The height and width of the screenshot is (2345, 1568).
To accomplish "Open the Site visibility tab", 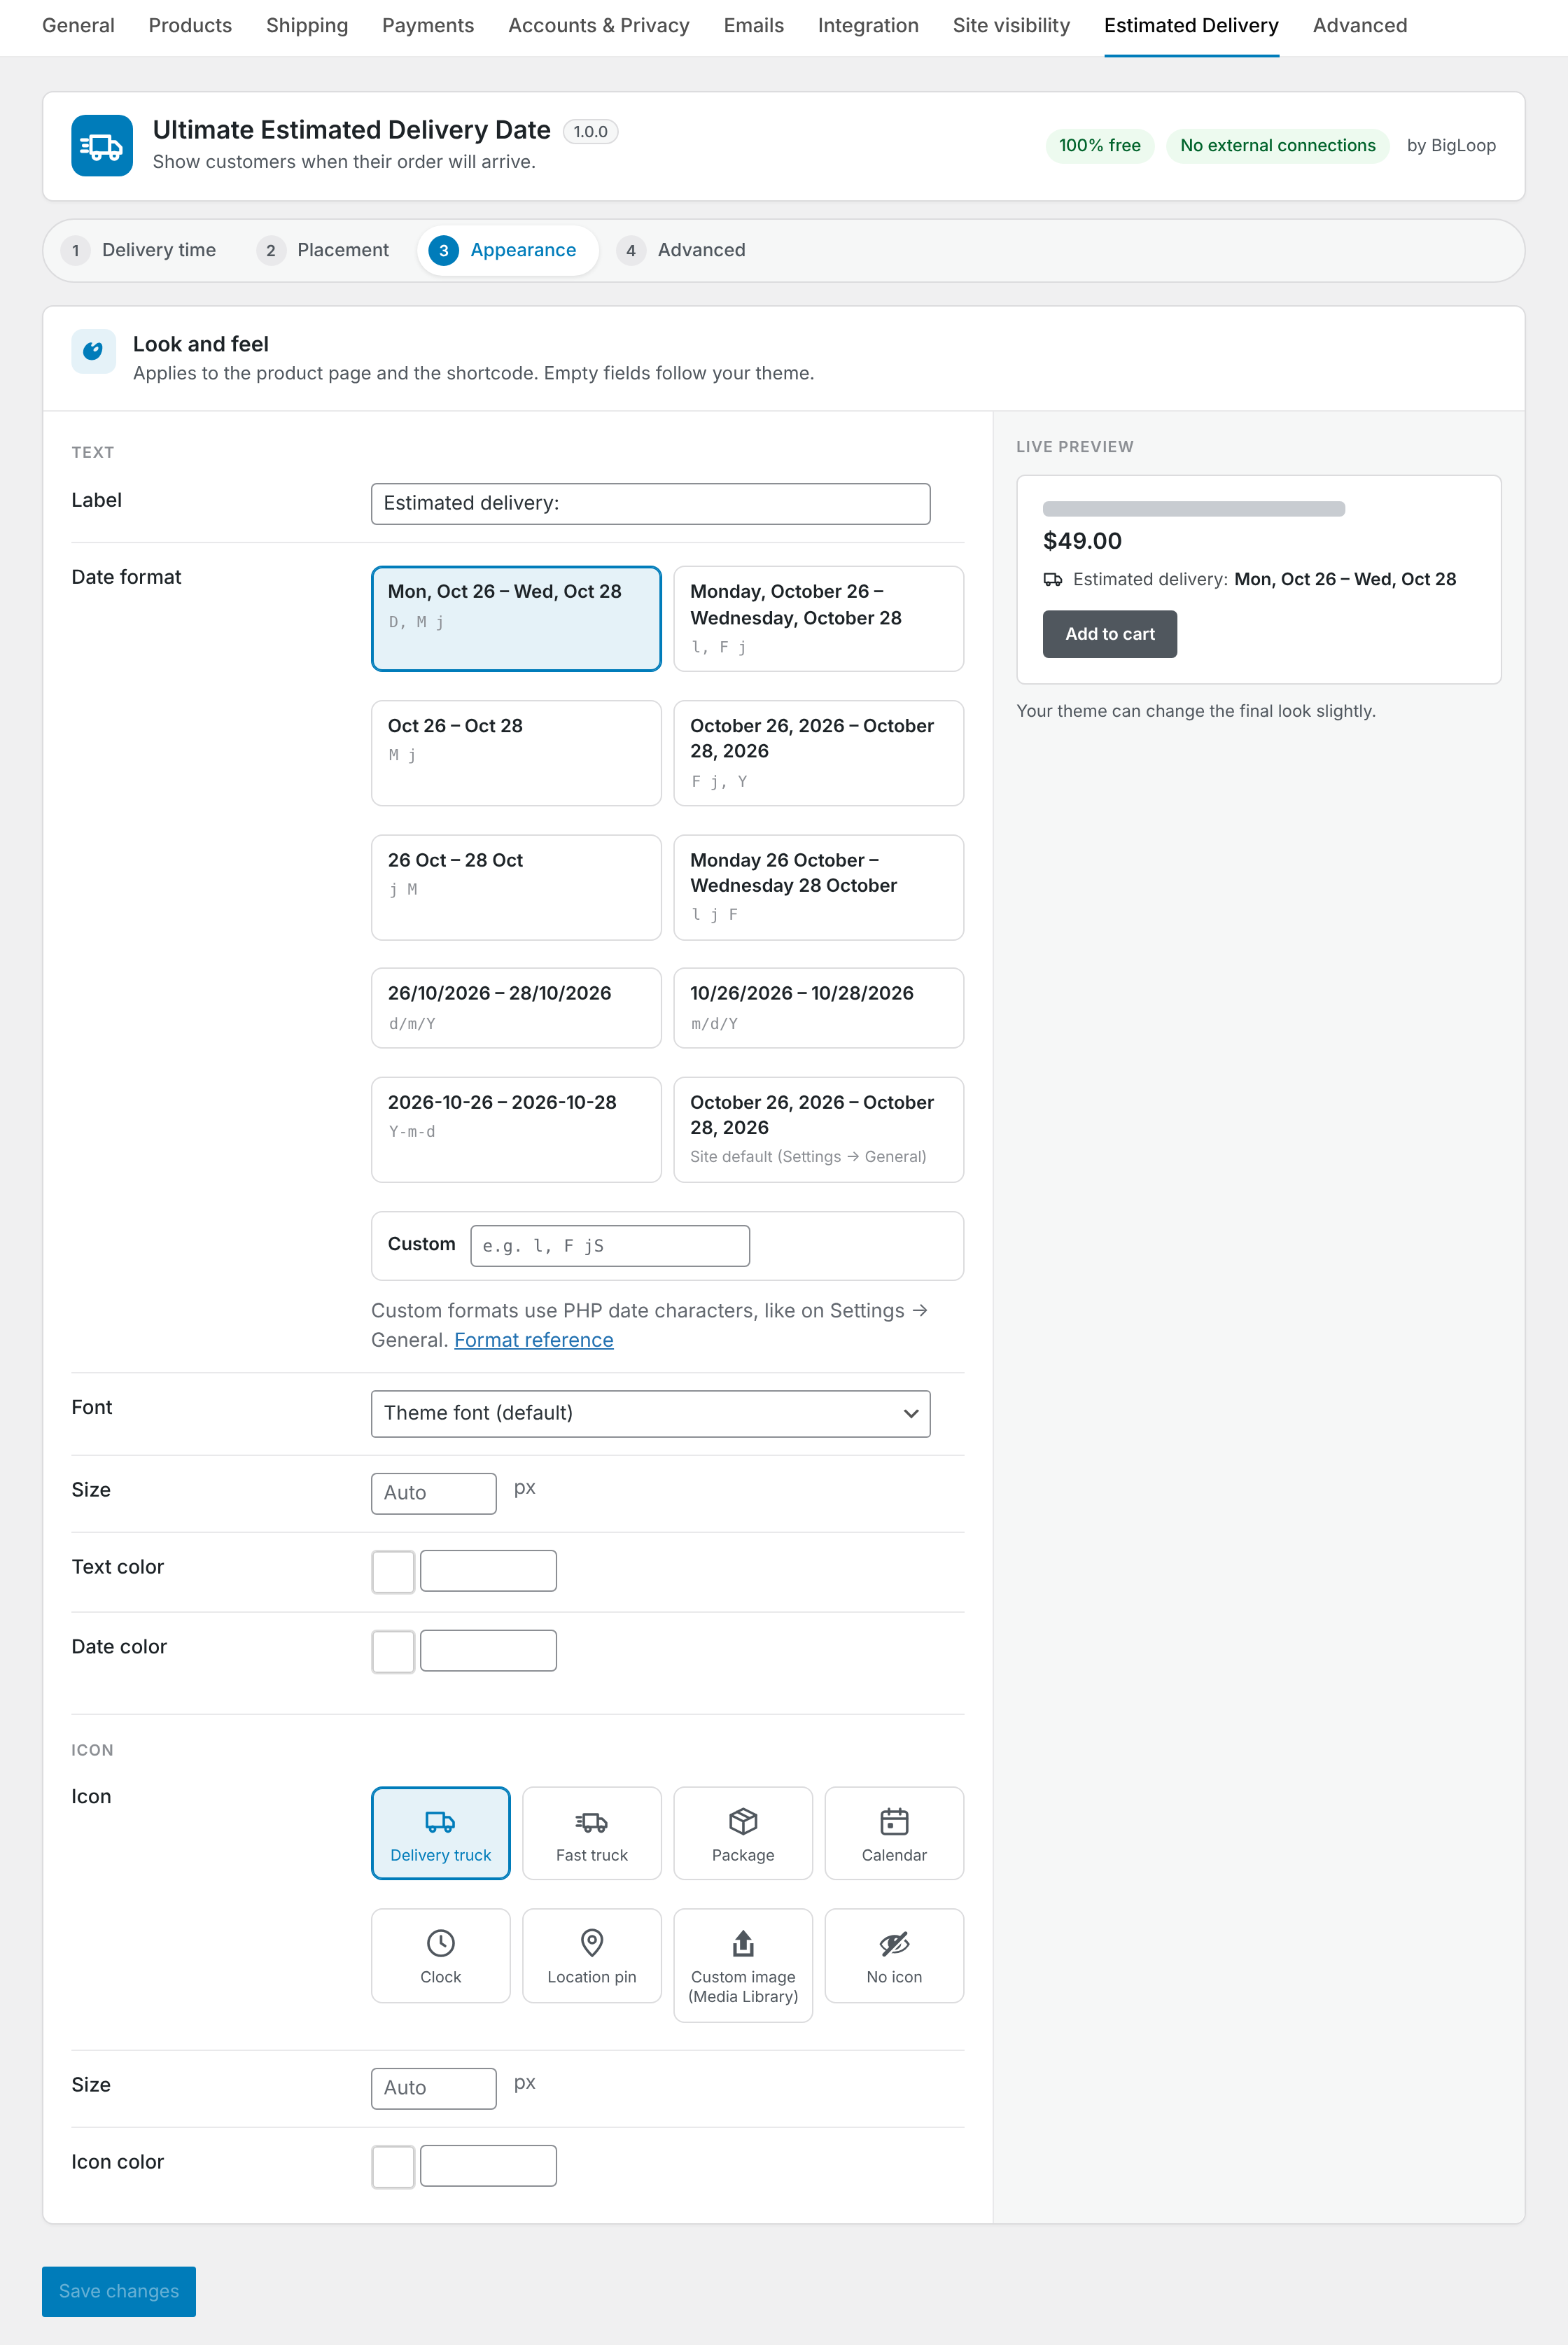I will (x=1011, y=26).
